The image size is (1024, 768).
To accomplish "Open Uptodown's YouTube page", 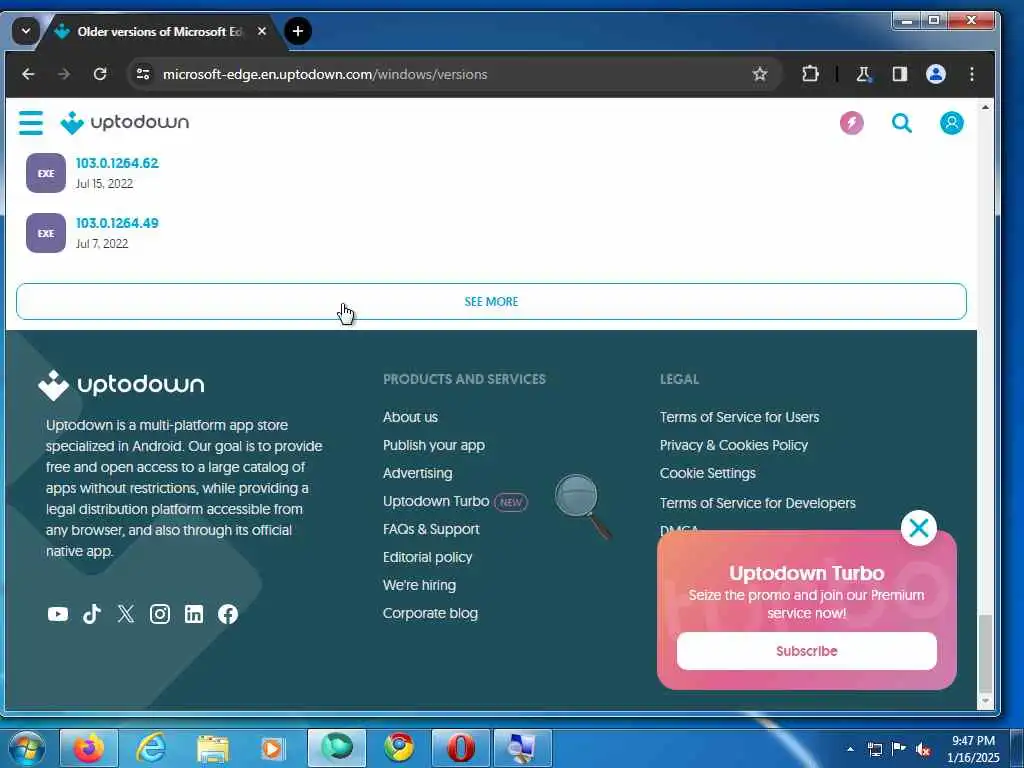I will tap(58, 614).
